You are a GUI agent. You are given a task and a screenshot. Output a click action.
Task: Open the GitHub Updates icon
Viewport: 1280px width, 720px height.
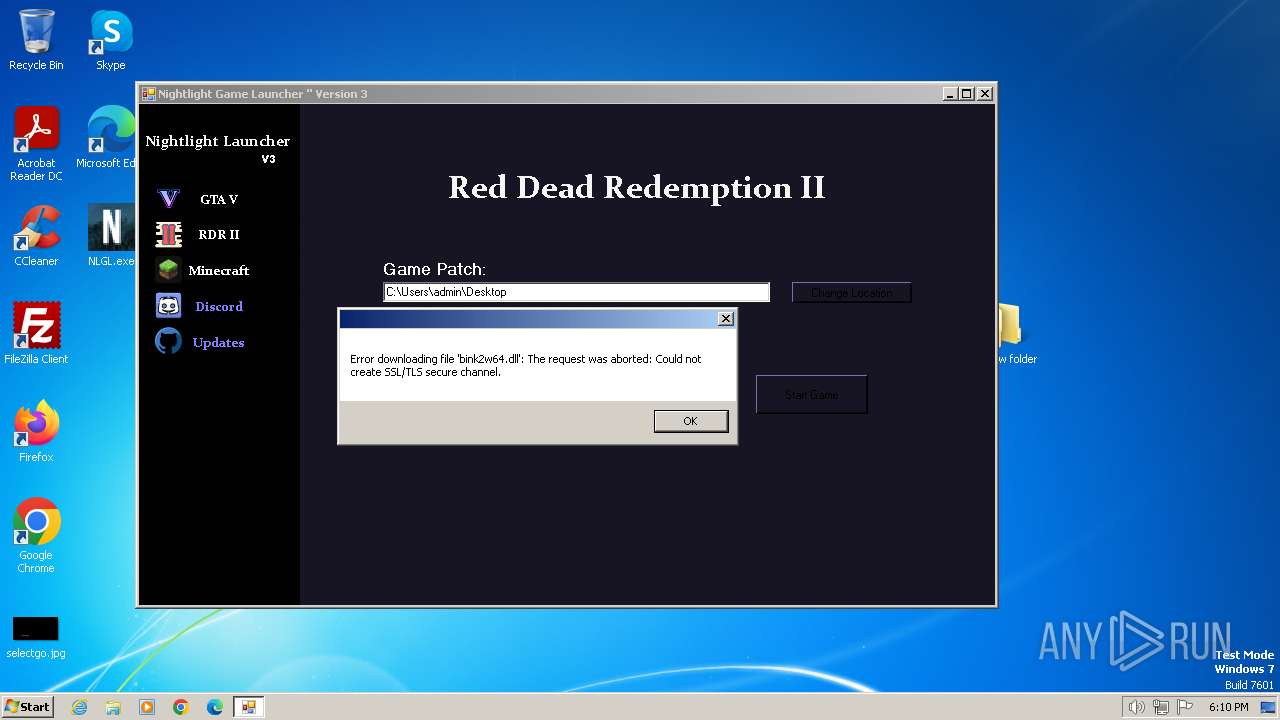point(168,342)
